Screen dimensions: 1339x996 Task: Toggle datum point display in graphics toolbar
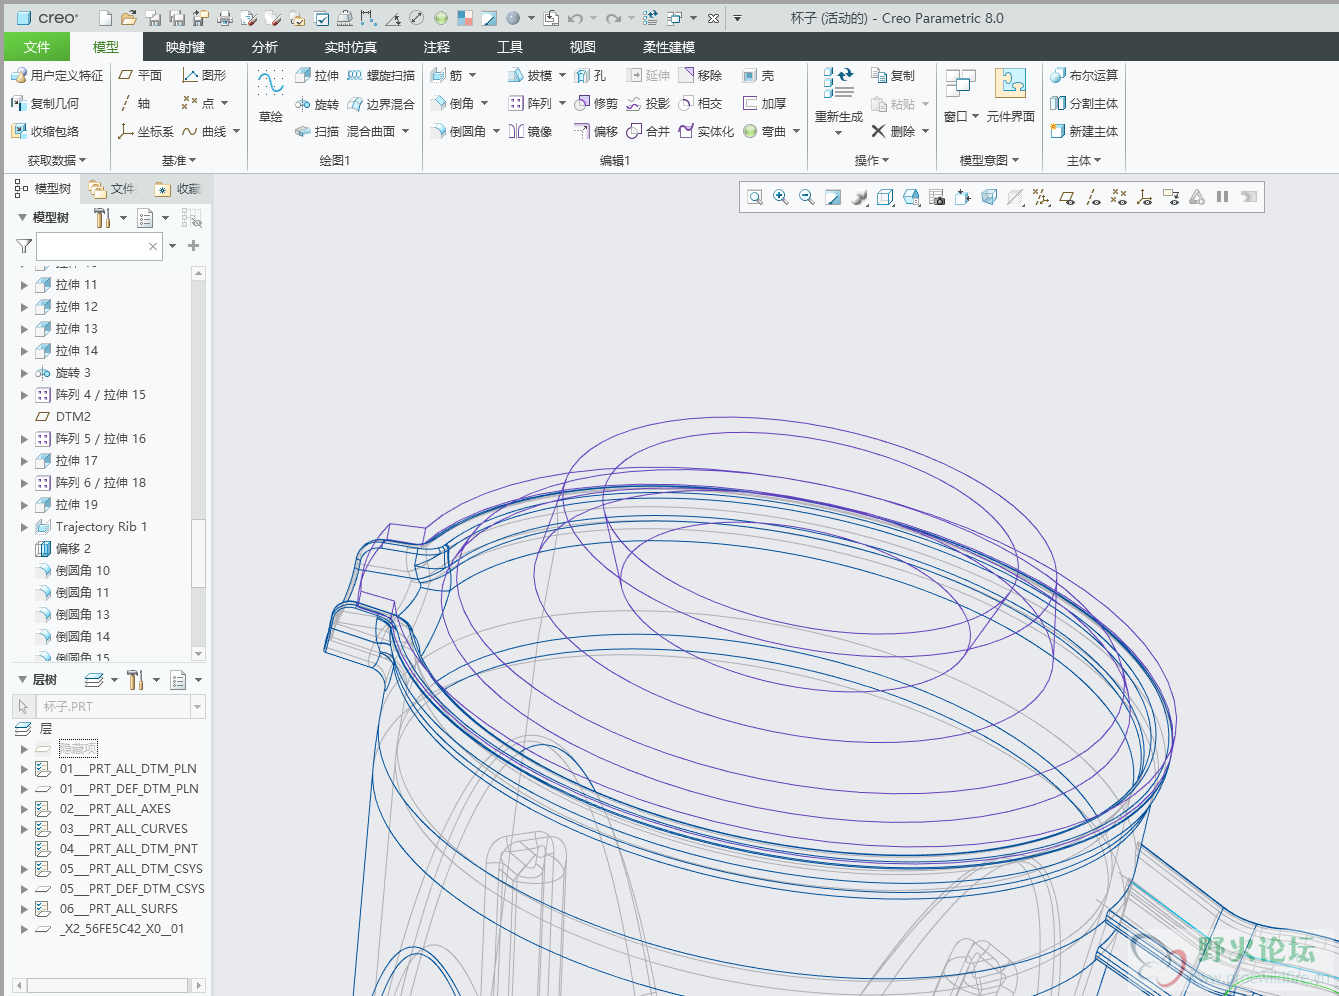click(1119, 197)
